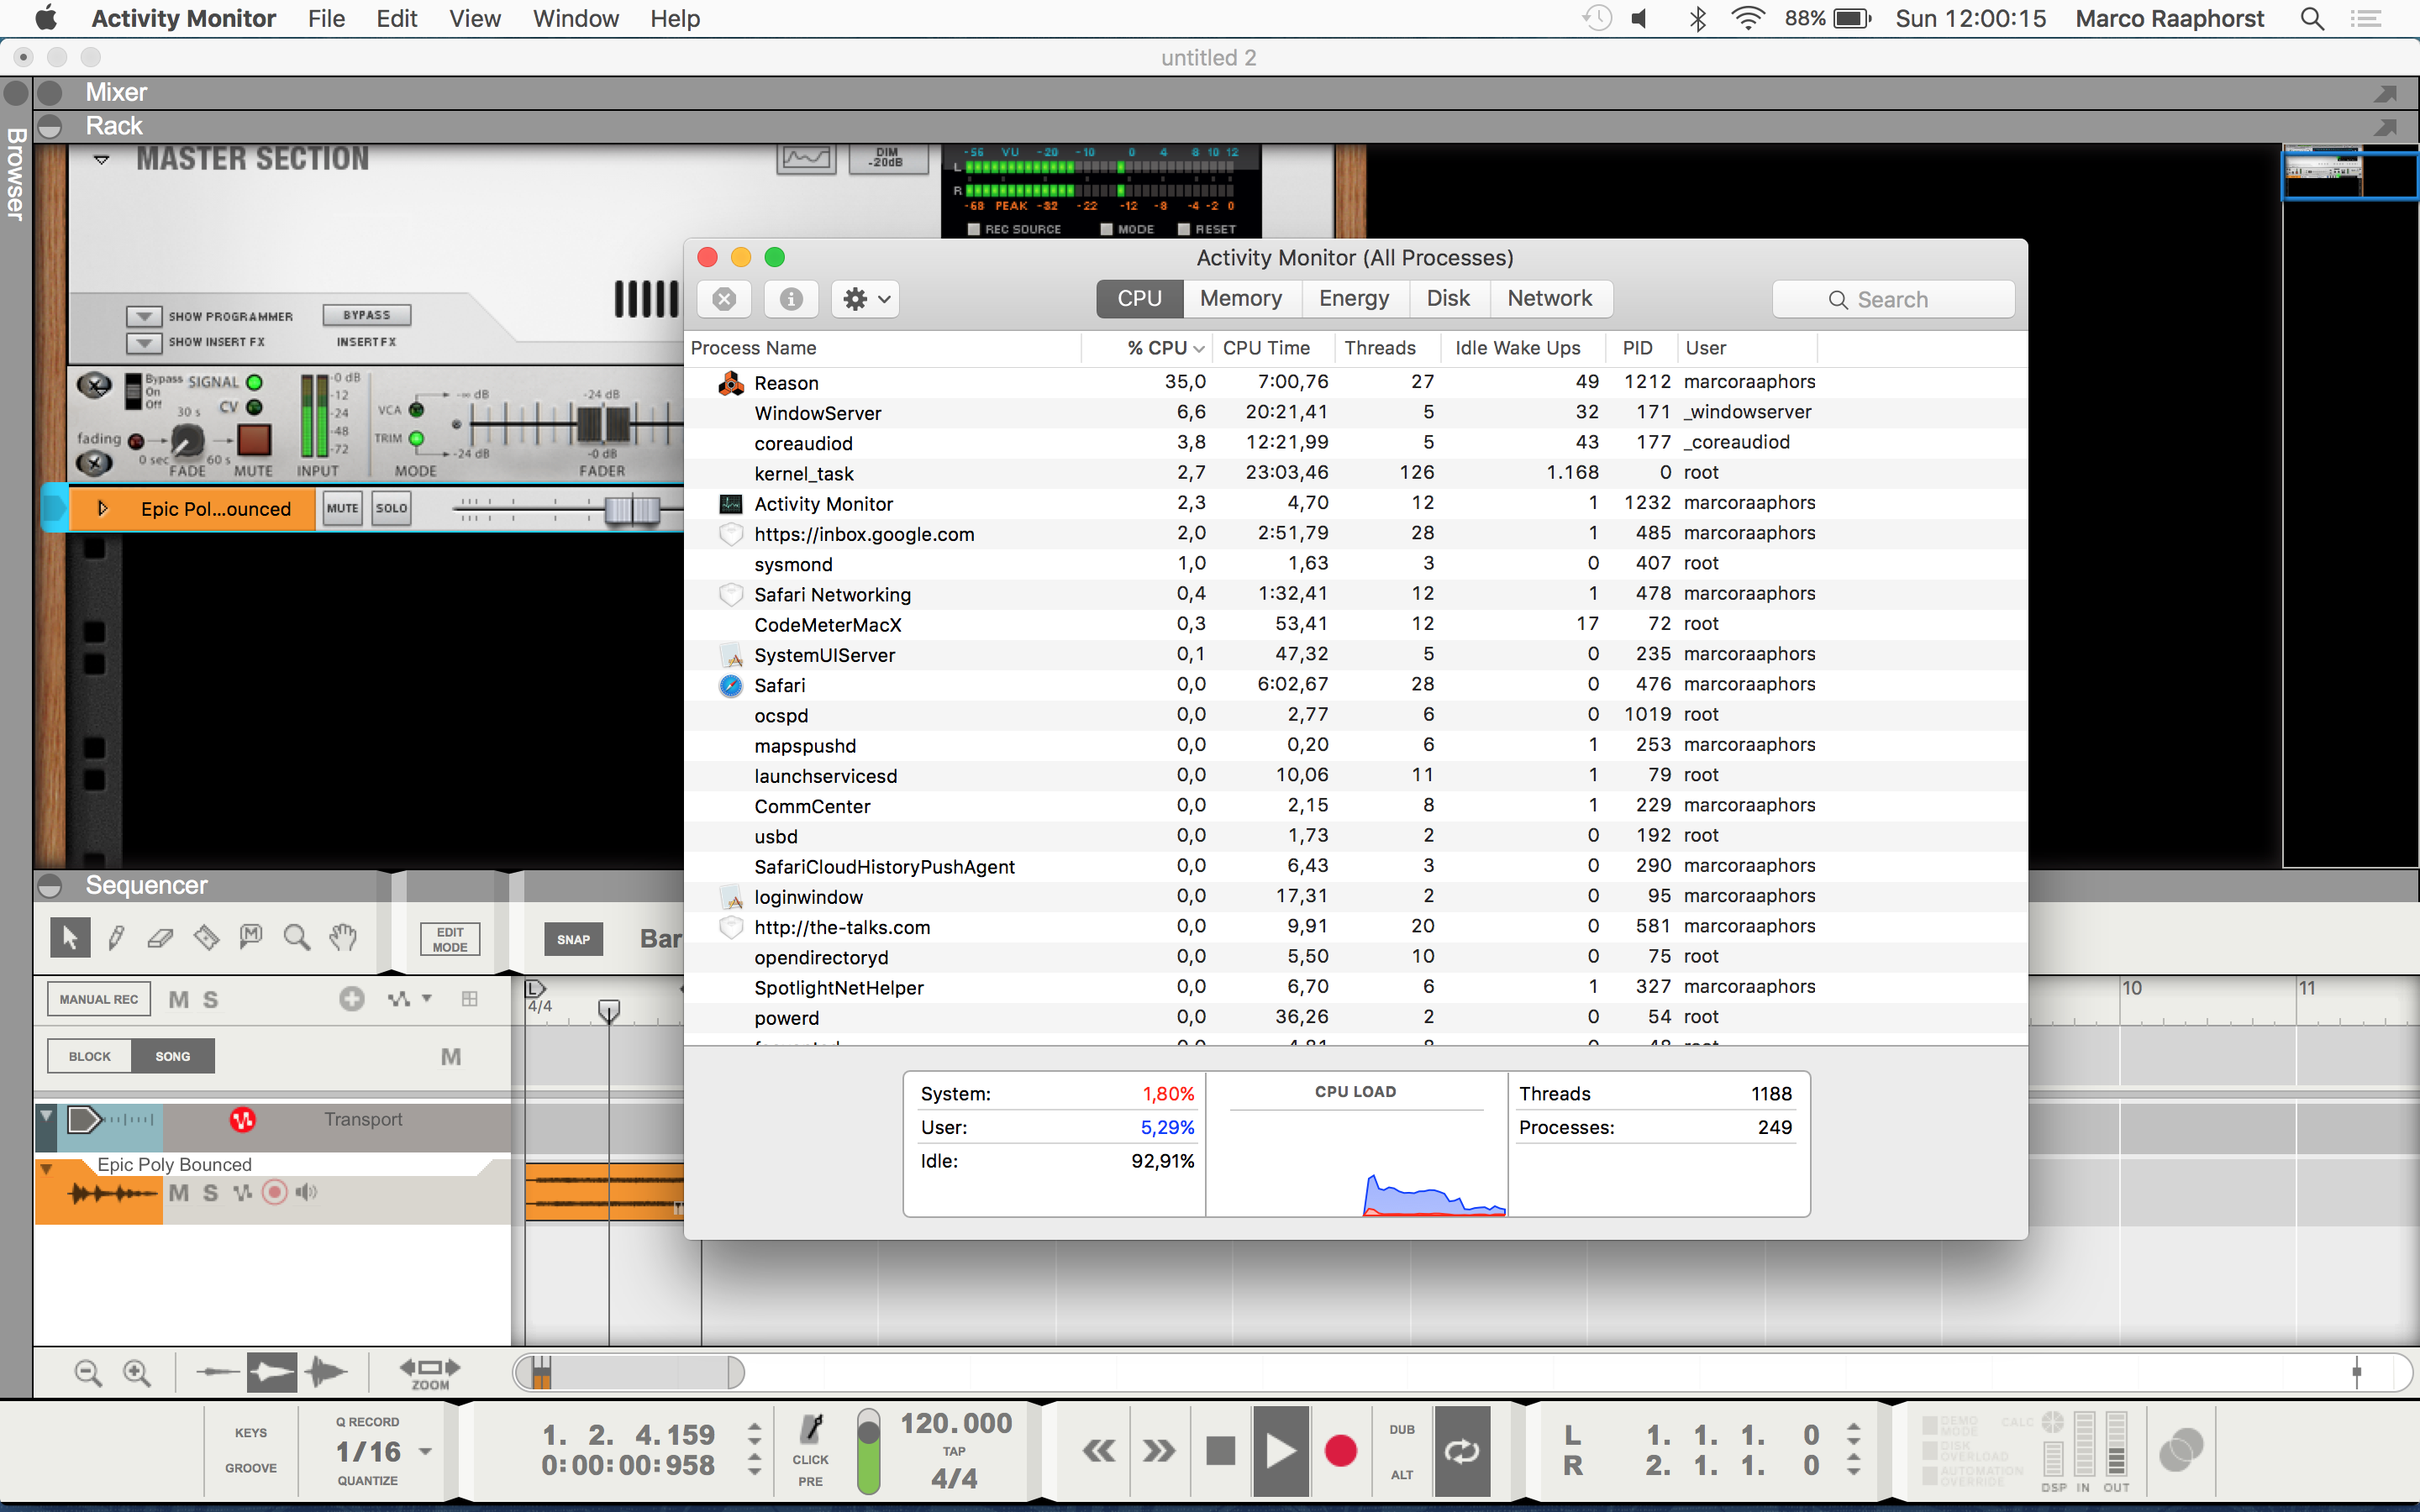Expand the Mixer panel toggle
Viewport: 2420px width, 1512px height.
49,93
